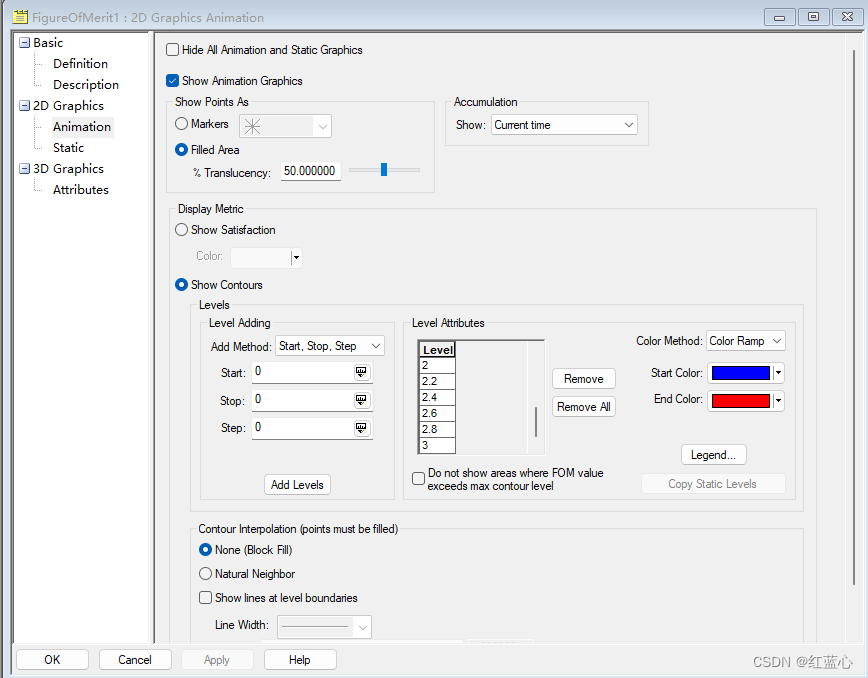Click the Add Levels button

pos(297,485)
